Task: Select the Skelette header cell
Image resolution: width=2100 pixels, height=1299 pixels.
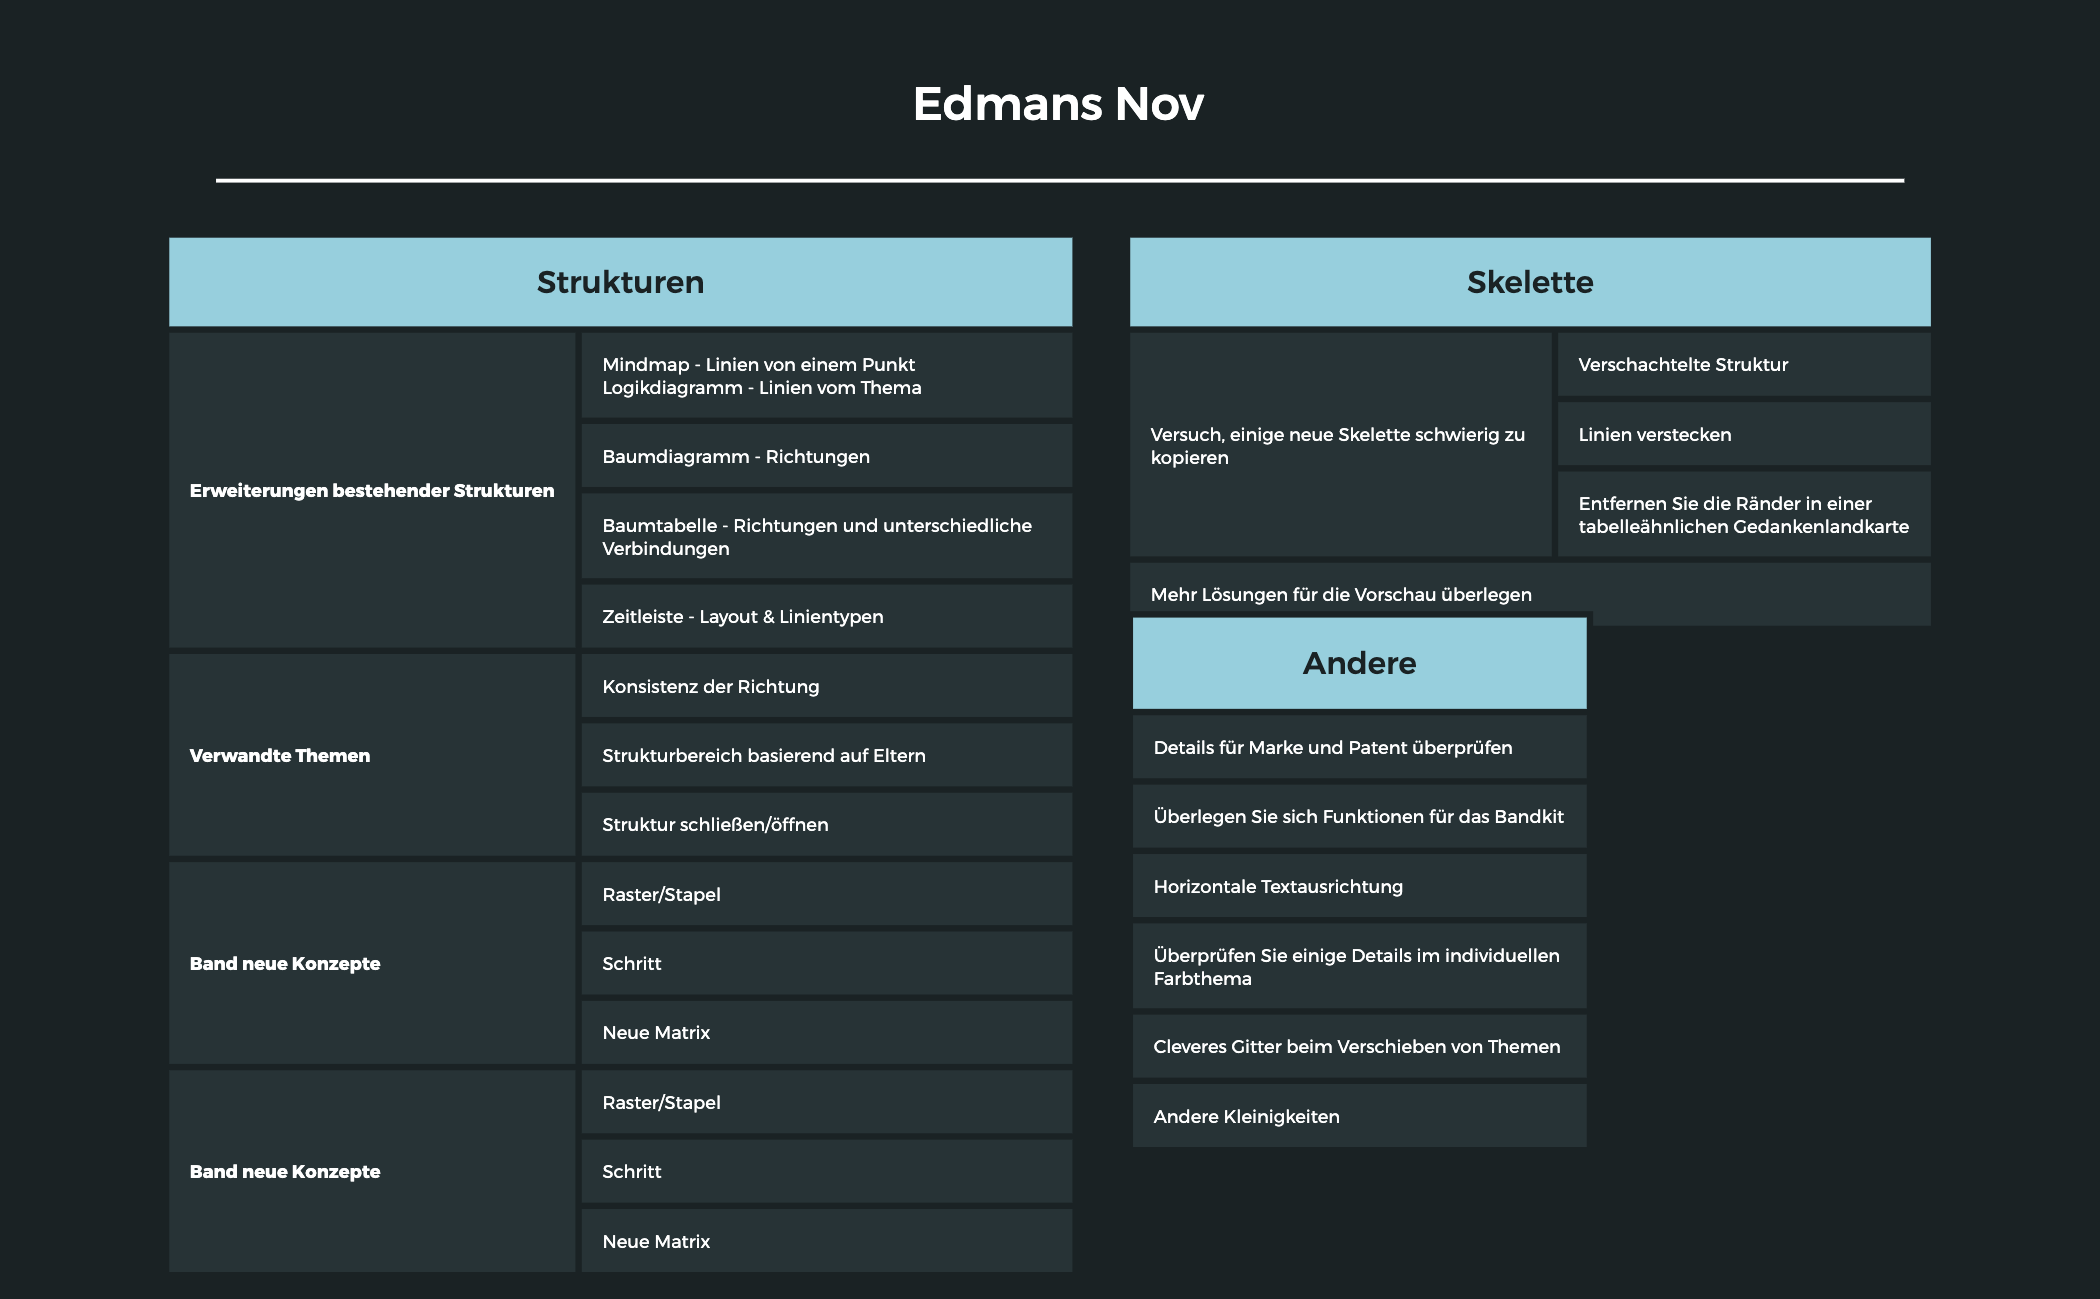Action: pos(1529,282)
